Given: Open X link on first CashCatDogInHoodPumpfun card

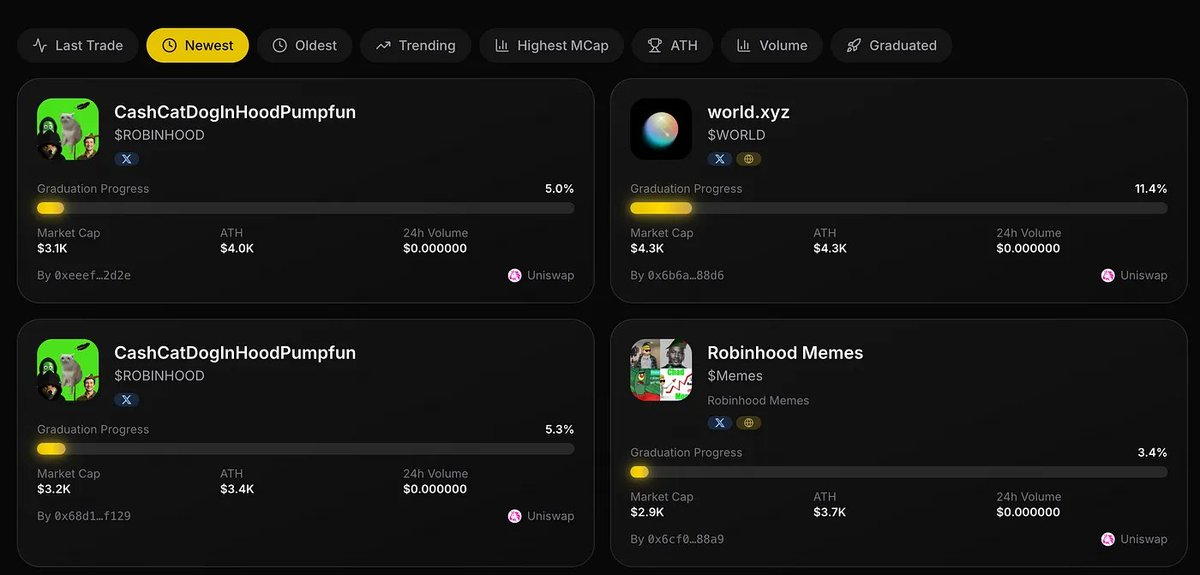Looking at the screenshot, I should pos(126,158).
